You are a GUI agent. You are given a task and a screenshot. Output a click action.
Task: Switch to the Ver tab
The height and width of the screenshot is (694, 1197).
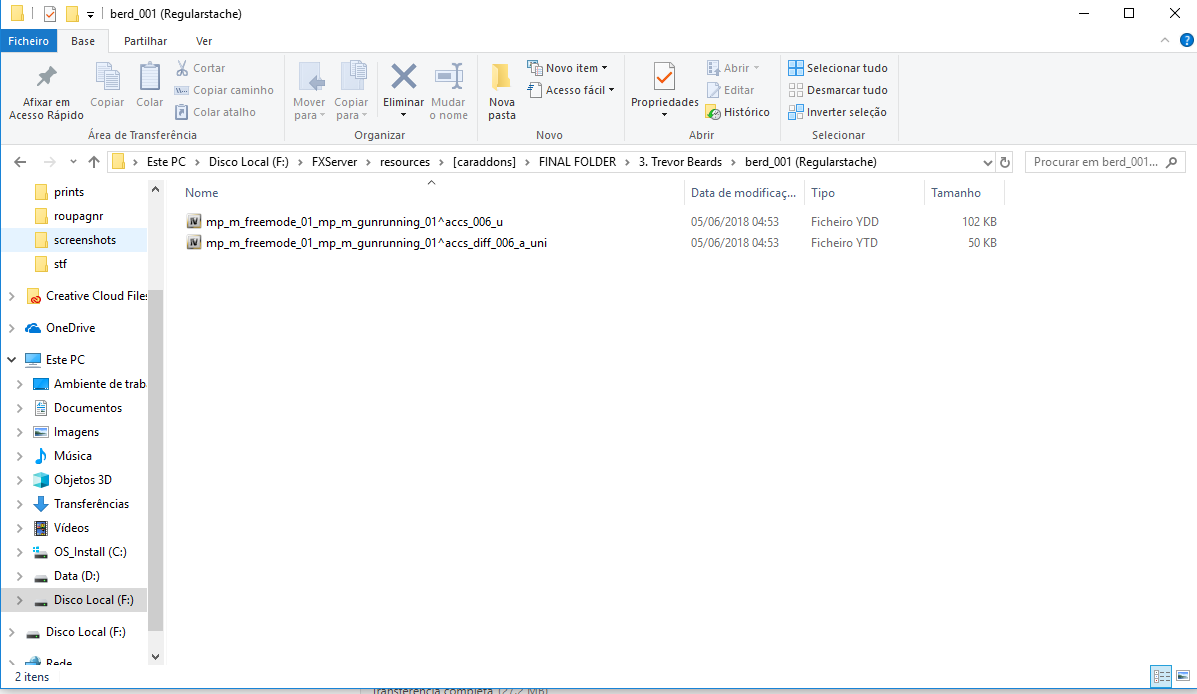point(204,41)
